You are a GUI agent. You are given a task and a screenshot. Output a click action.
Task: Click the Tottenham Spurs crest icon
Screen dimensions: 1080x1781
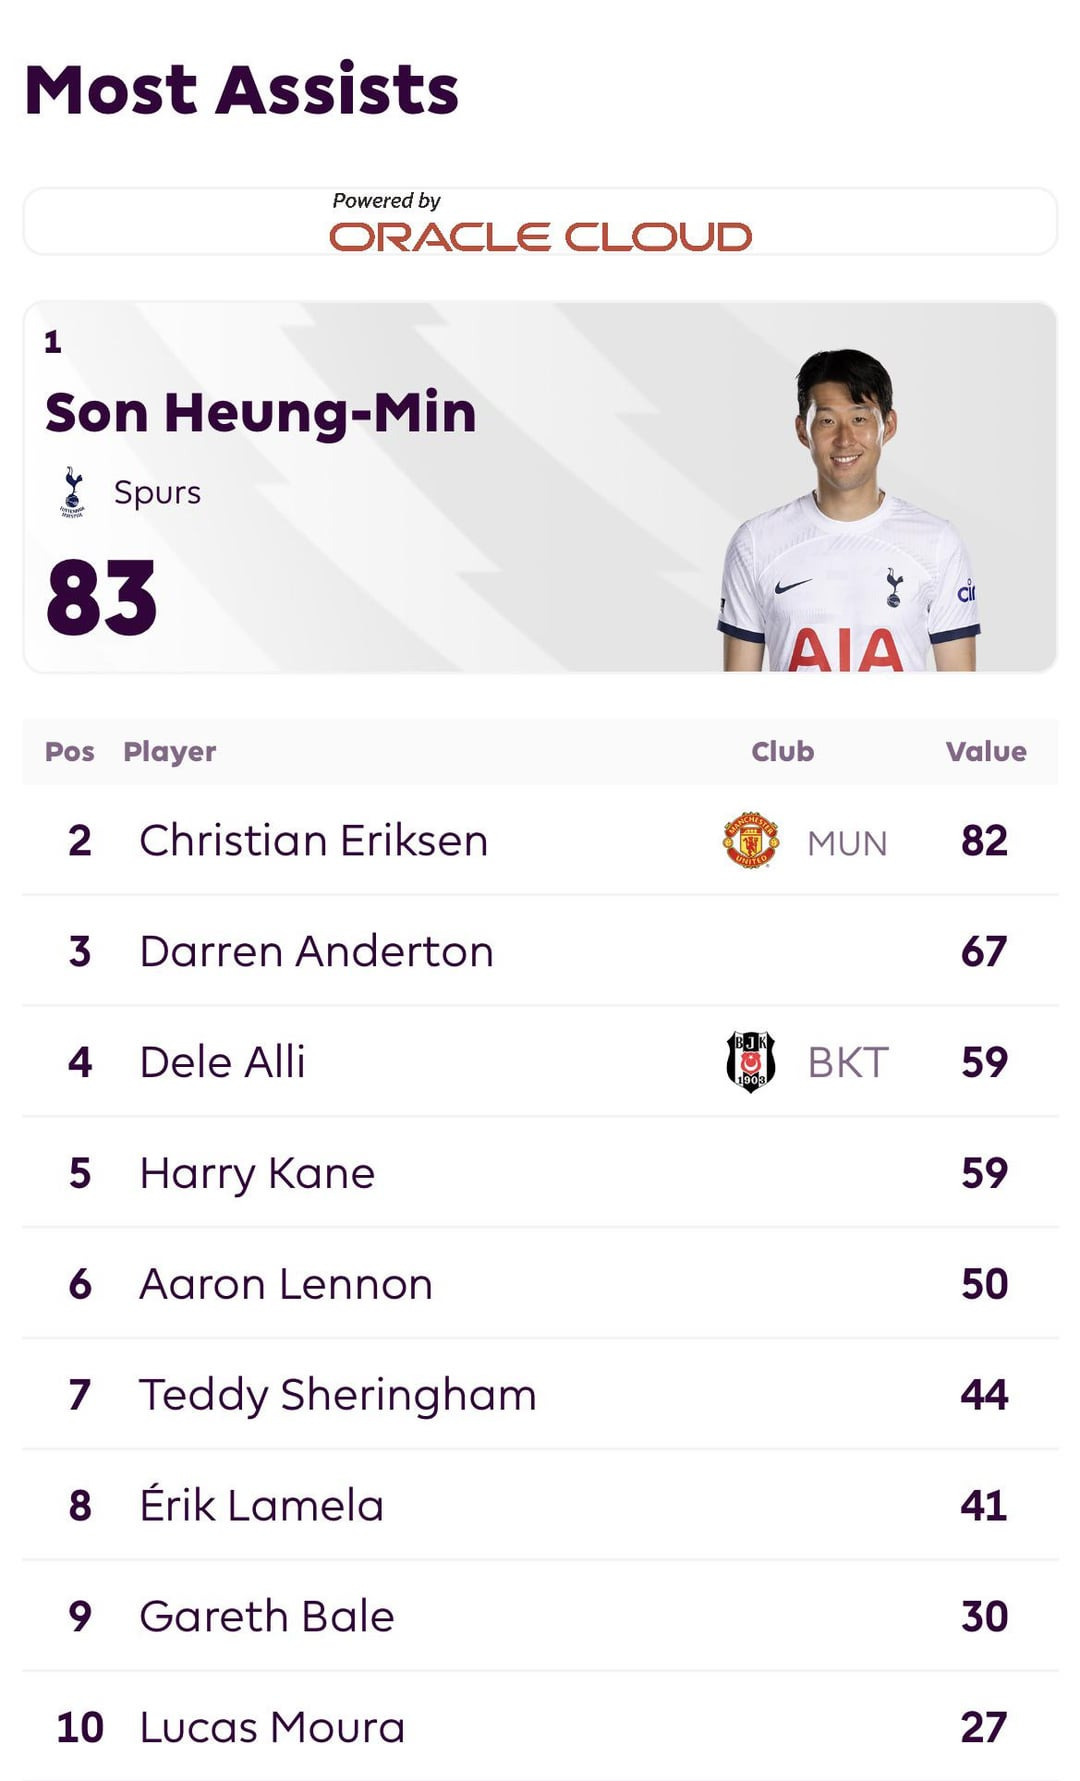(72, 492)
